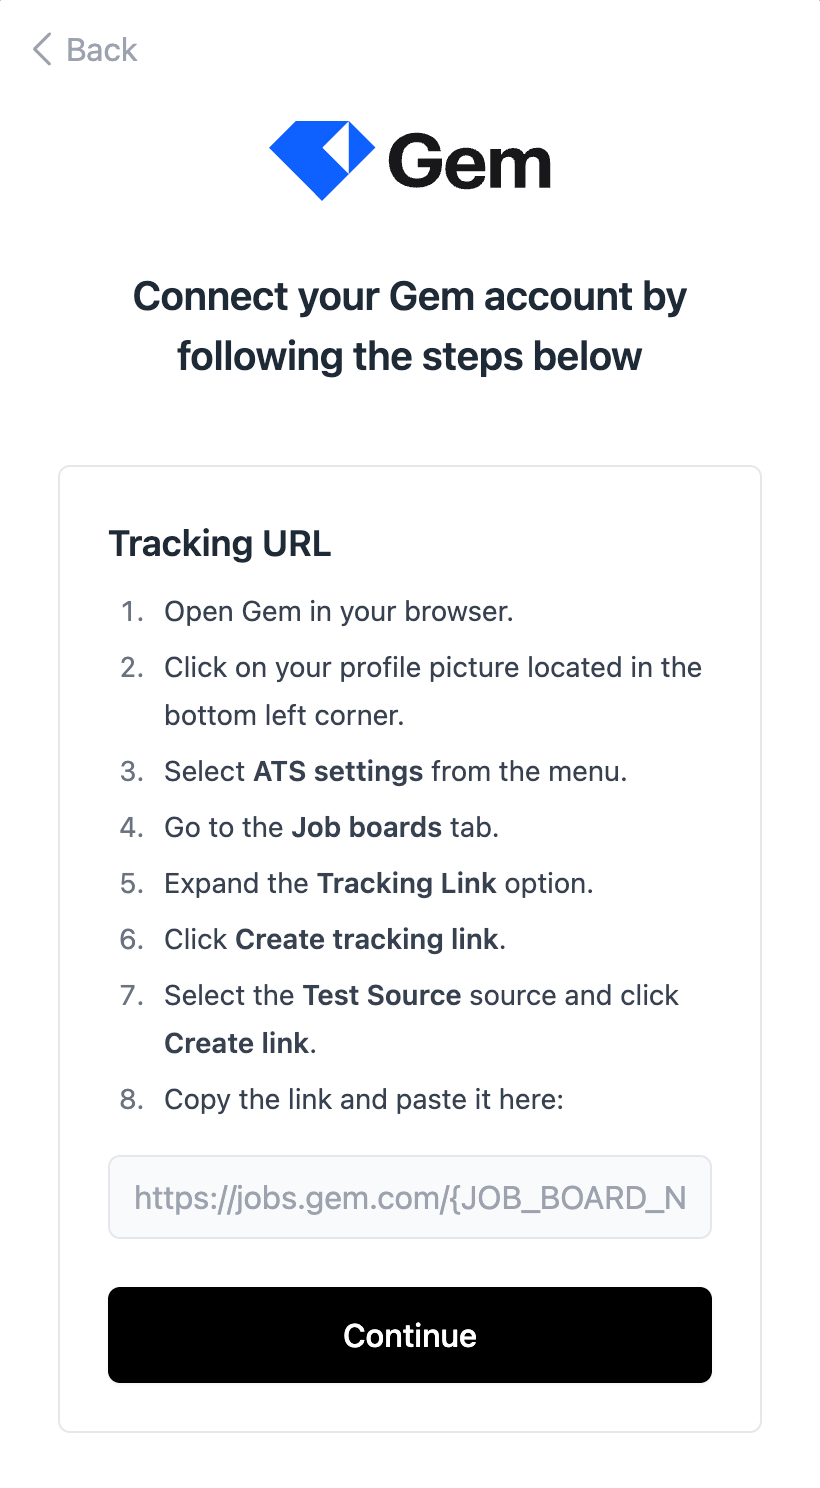Click the Gem wordmark text
This screenshot has width=820, height=1488.
[469, 162]
